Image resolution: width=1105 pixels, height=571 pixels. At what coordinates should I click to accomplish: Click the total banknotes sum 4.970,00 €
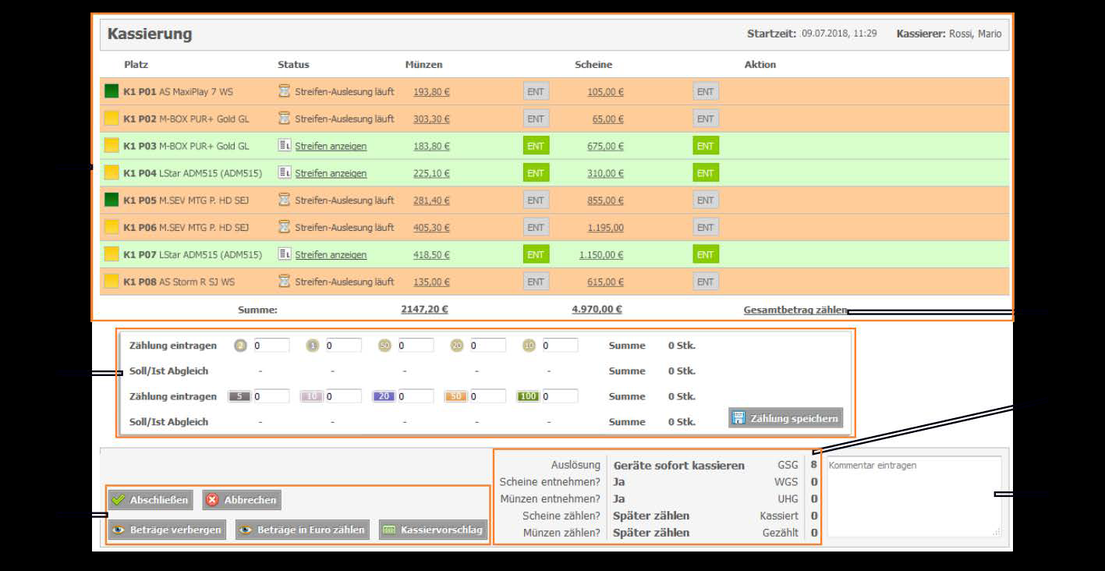click(597, 309)
